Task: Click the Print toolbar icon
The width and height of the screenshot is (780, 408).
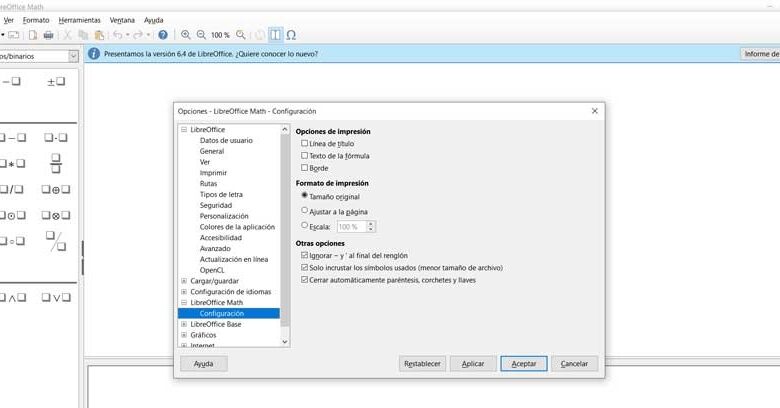Action: (x=48, y=35)
